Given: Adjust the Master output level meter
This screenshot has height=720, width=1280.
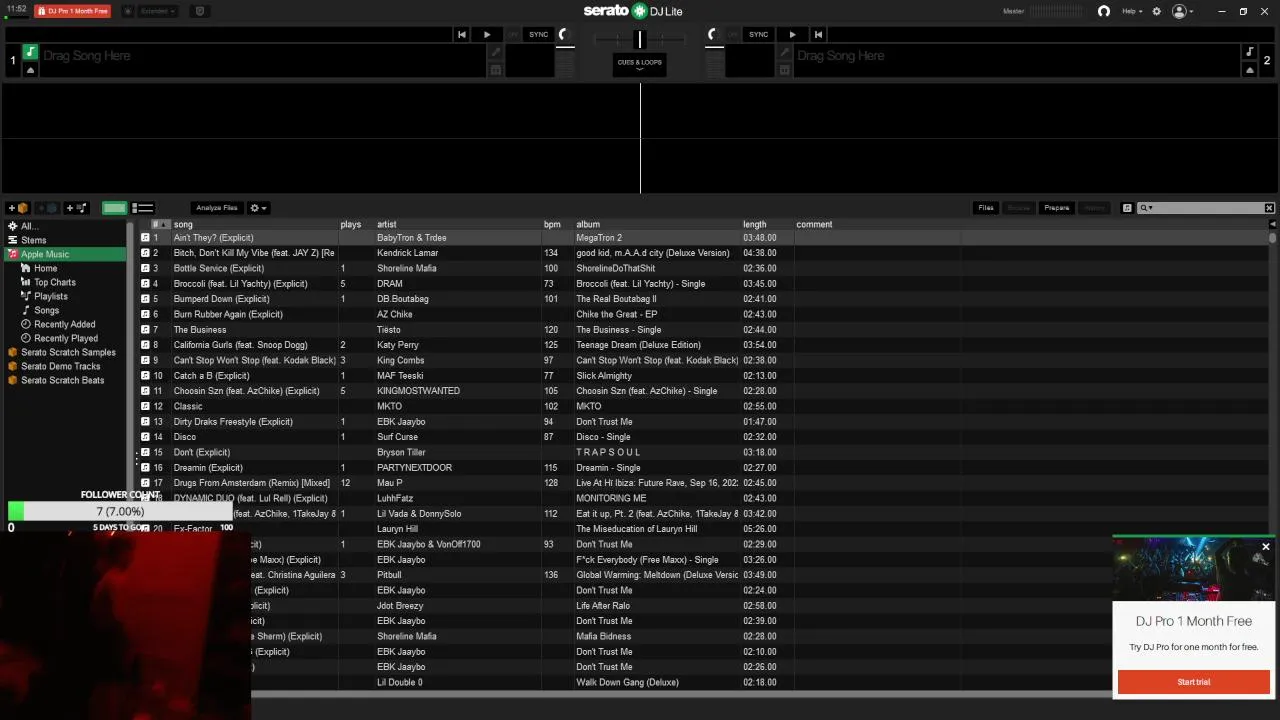Looking at the screenshot, I should coord(1056,11).
